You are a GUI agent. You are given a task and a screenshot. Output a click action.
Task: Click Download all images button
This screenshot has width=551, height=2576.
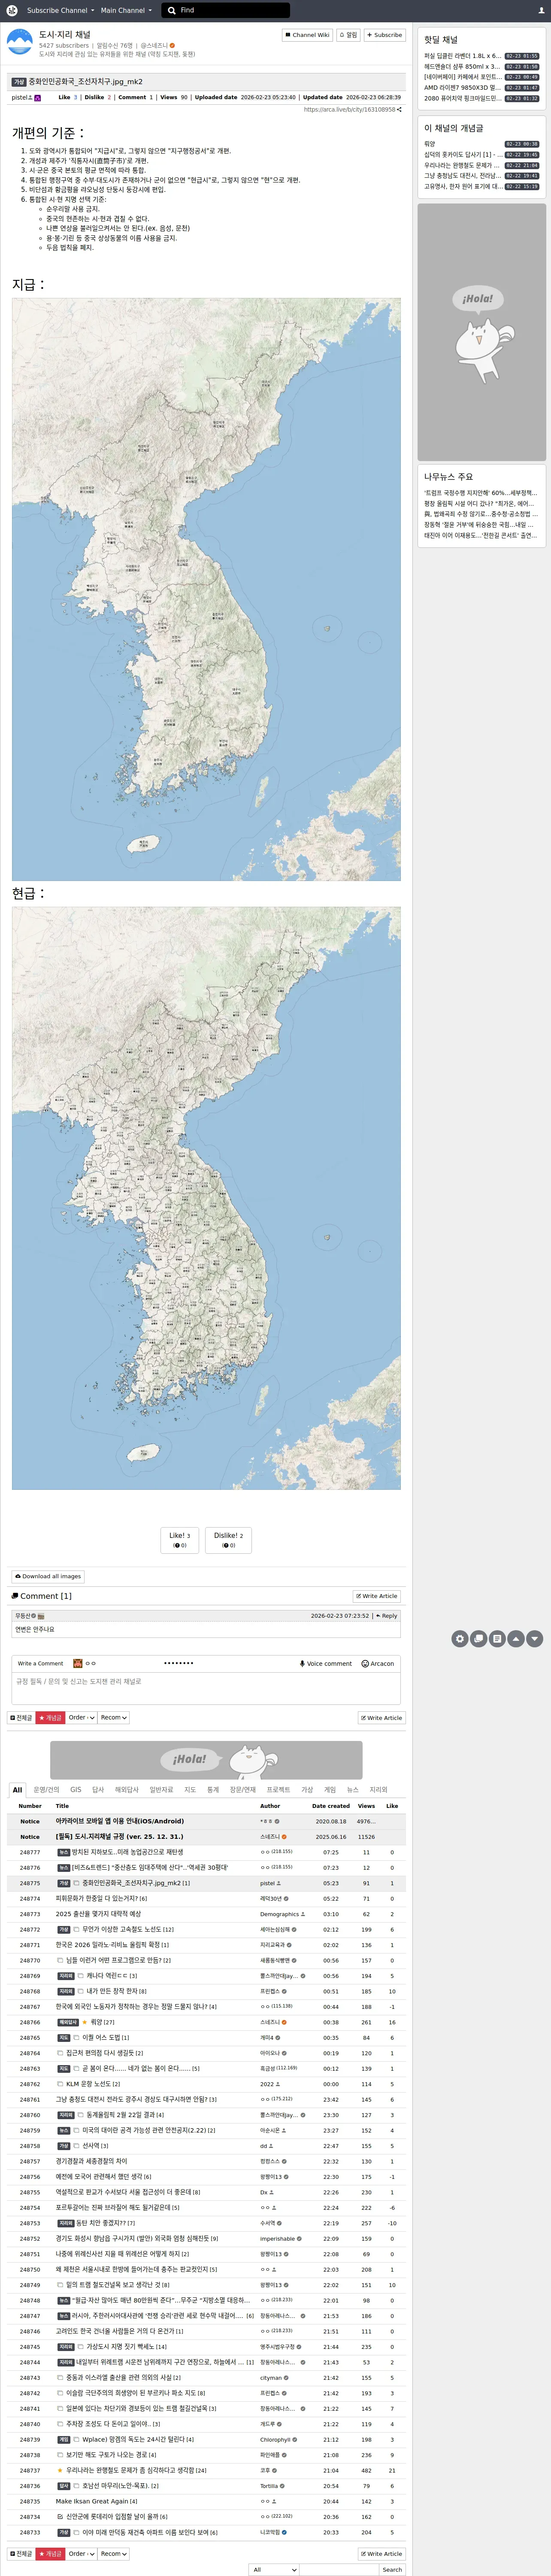click(48, 1576)
